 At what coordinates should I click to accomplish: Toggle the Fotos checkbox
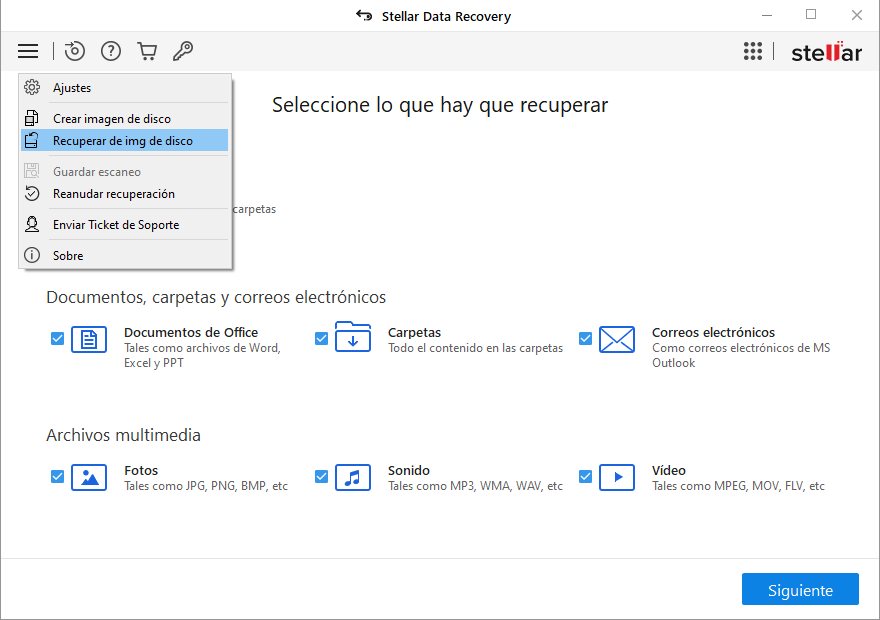[x=58, y=477]
